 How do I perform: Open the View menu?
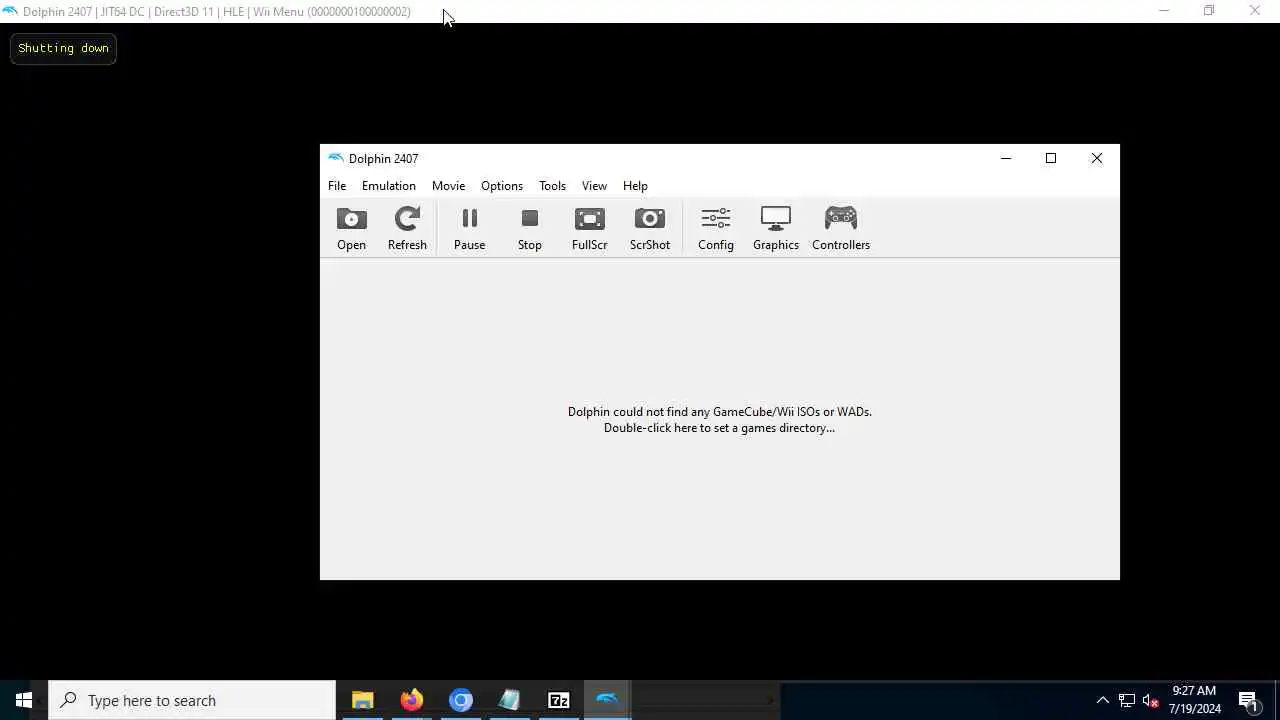click(x=594, y=186)
